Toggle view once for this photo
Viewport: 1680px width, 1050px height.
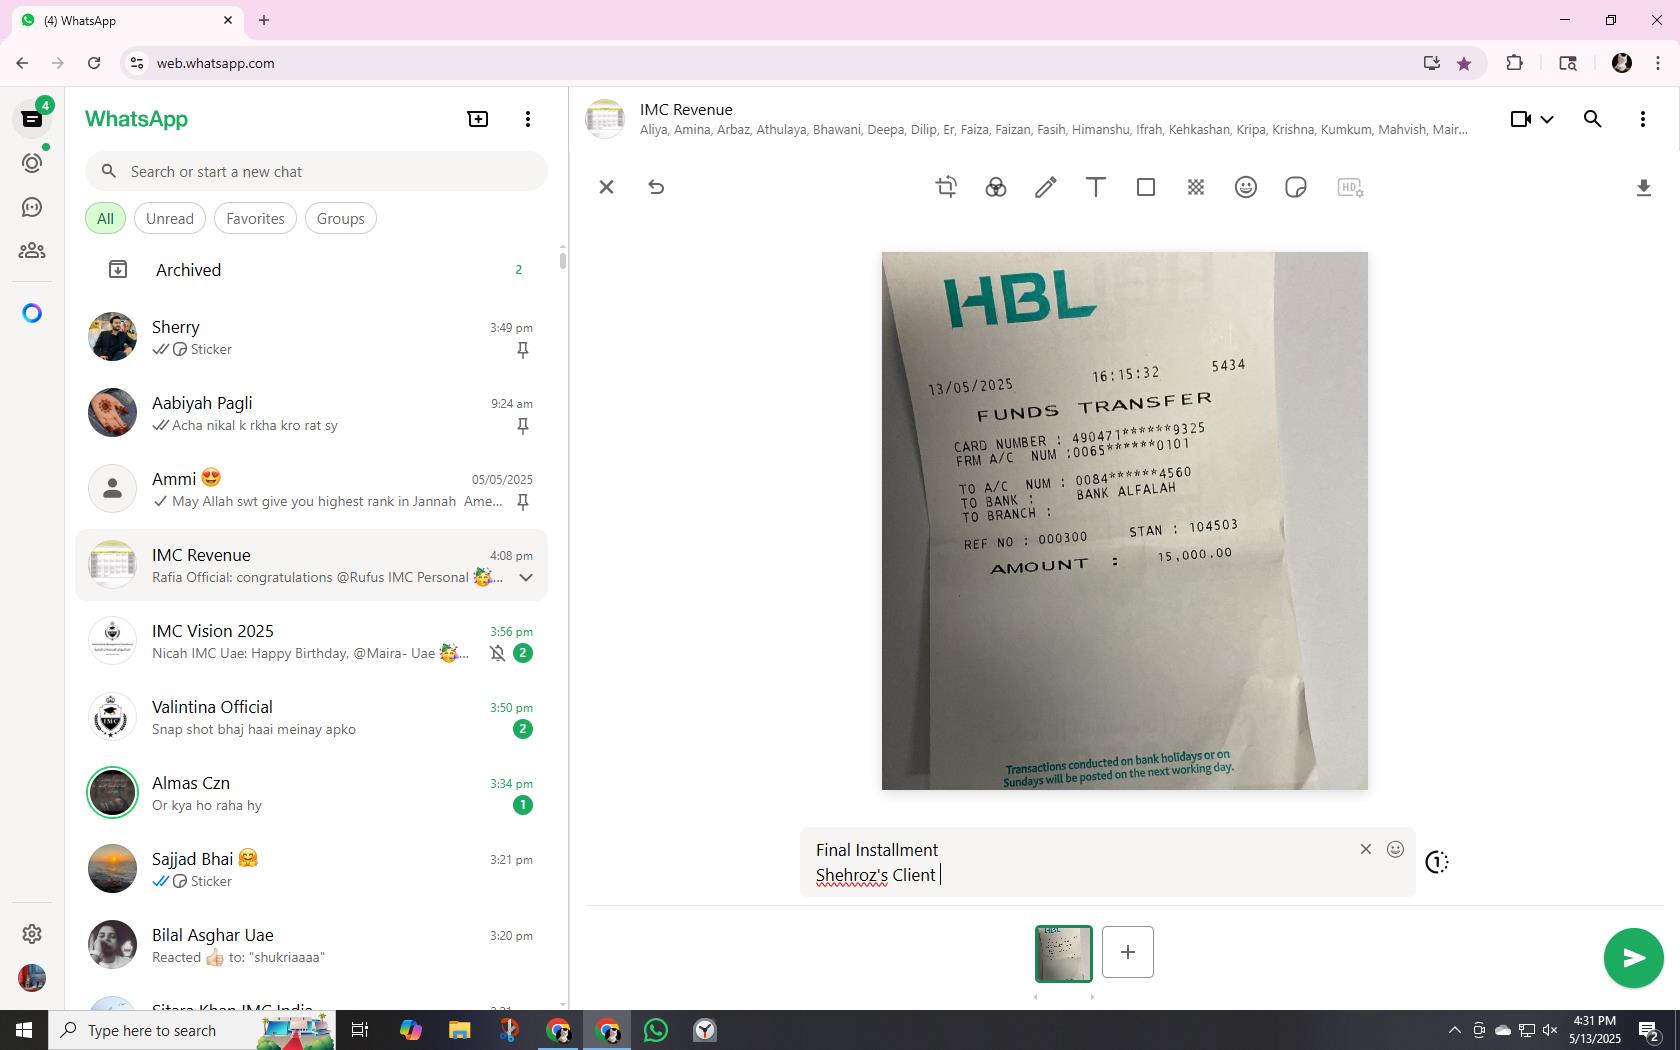click(1437, 862)
